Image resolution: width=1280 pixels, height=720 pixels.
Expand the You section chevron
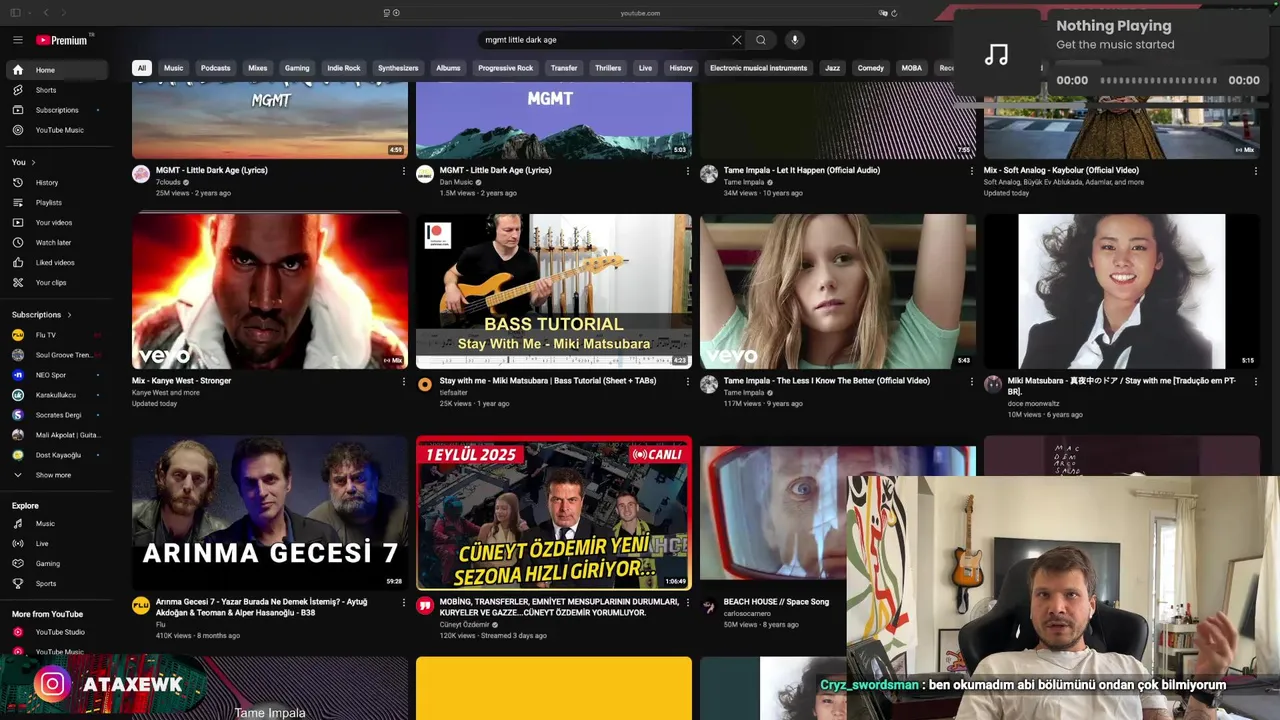coord(33,162)
